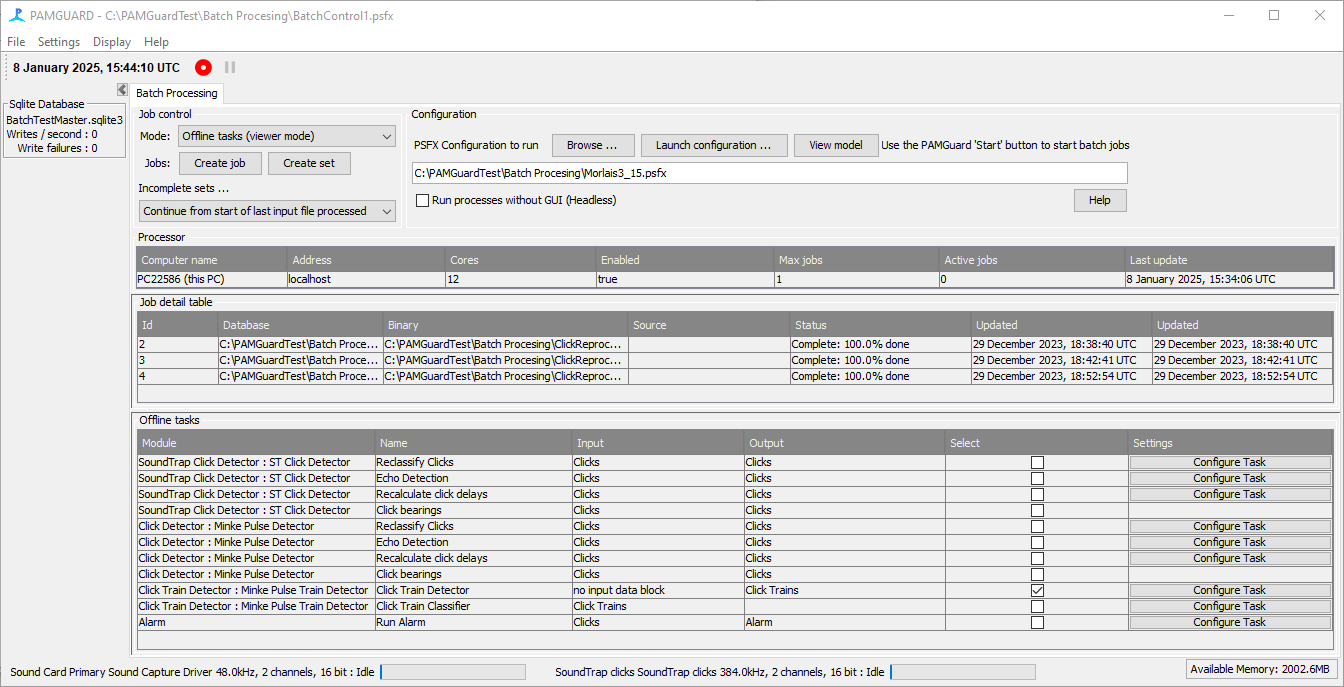Image resolution: width=1344 pixels, height=687 pixels.
Task: Tick ST Click Detector Reclassify Clicks checkbox
Action: [1037, 462]
